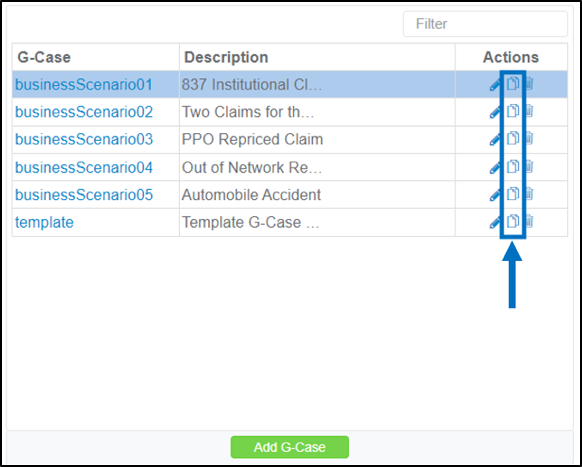Click the green Add G-Case button
The width and height of the screenshot is (582, 467).
(x=290, y=447)
